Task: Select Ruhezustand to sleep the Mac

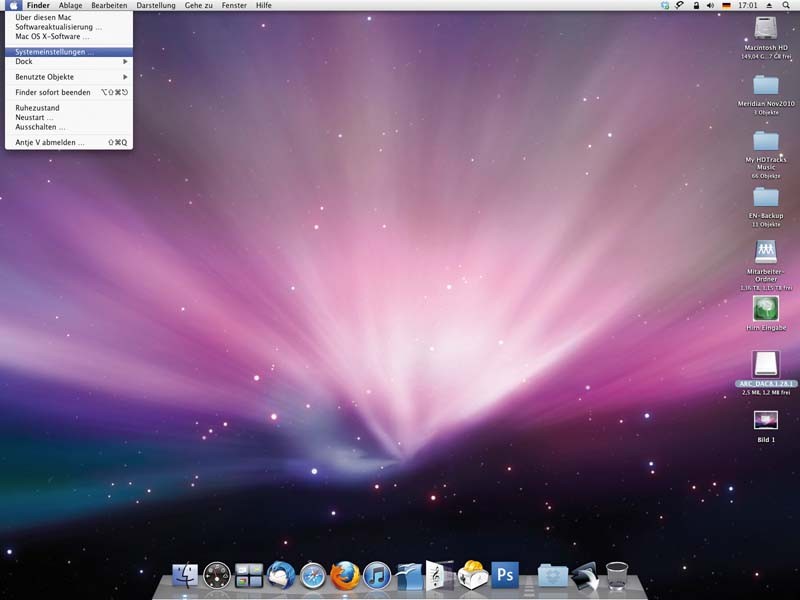Action: point(69,108)
